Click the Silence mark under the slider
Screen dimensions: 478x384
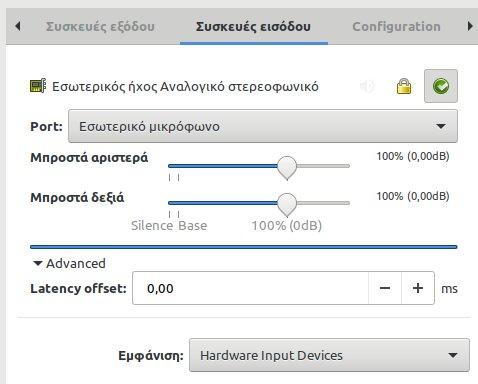pos(152,226)
